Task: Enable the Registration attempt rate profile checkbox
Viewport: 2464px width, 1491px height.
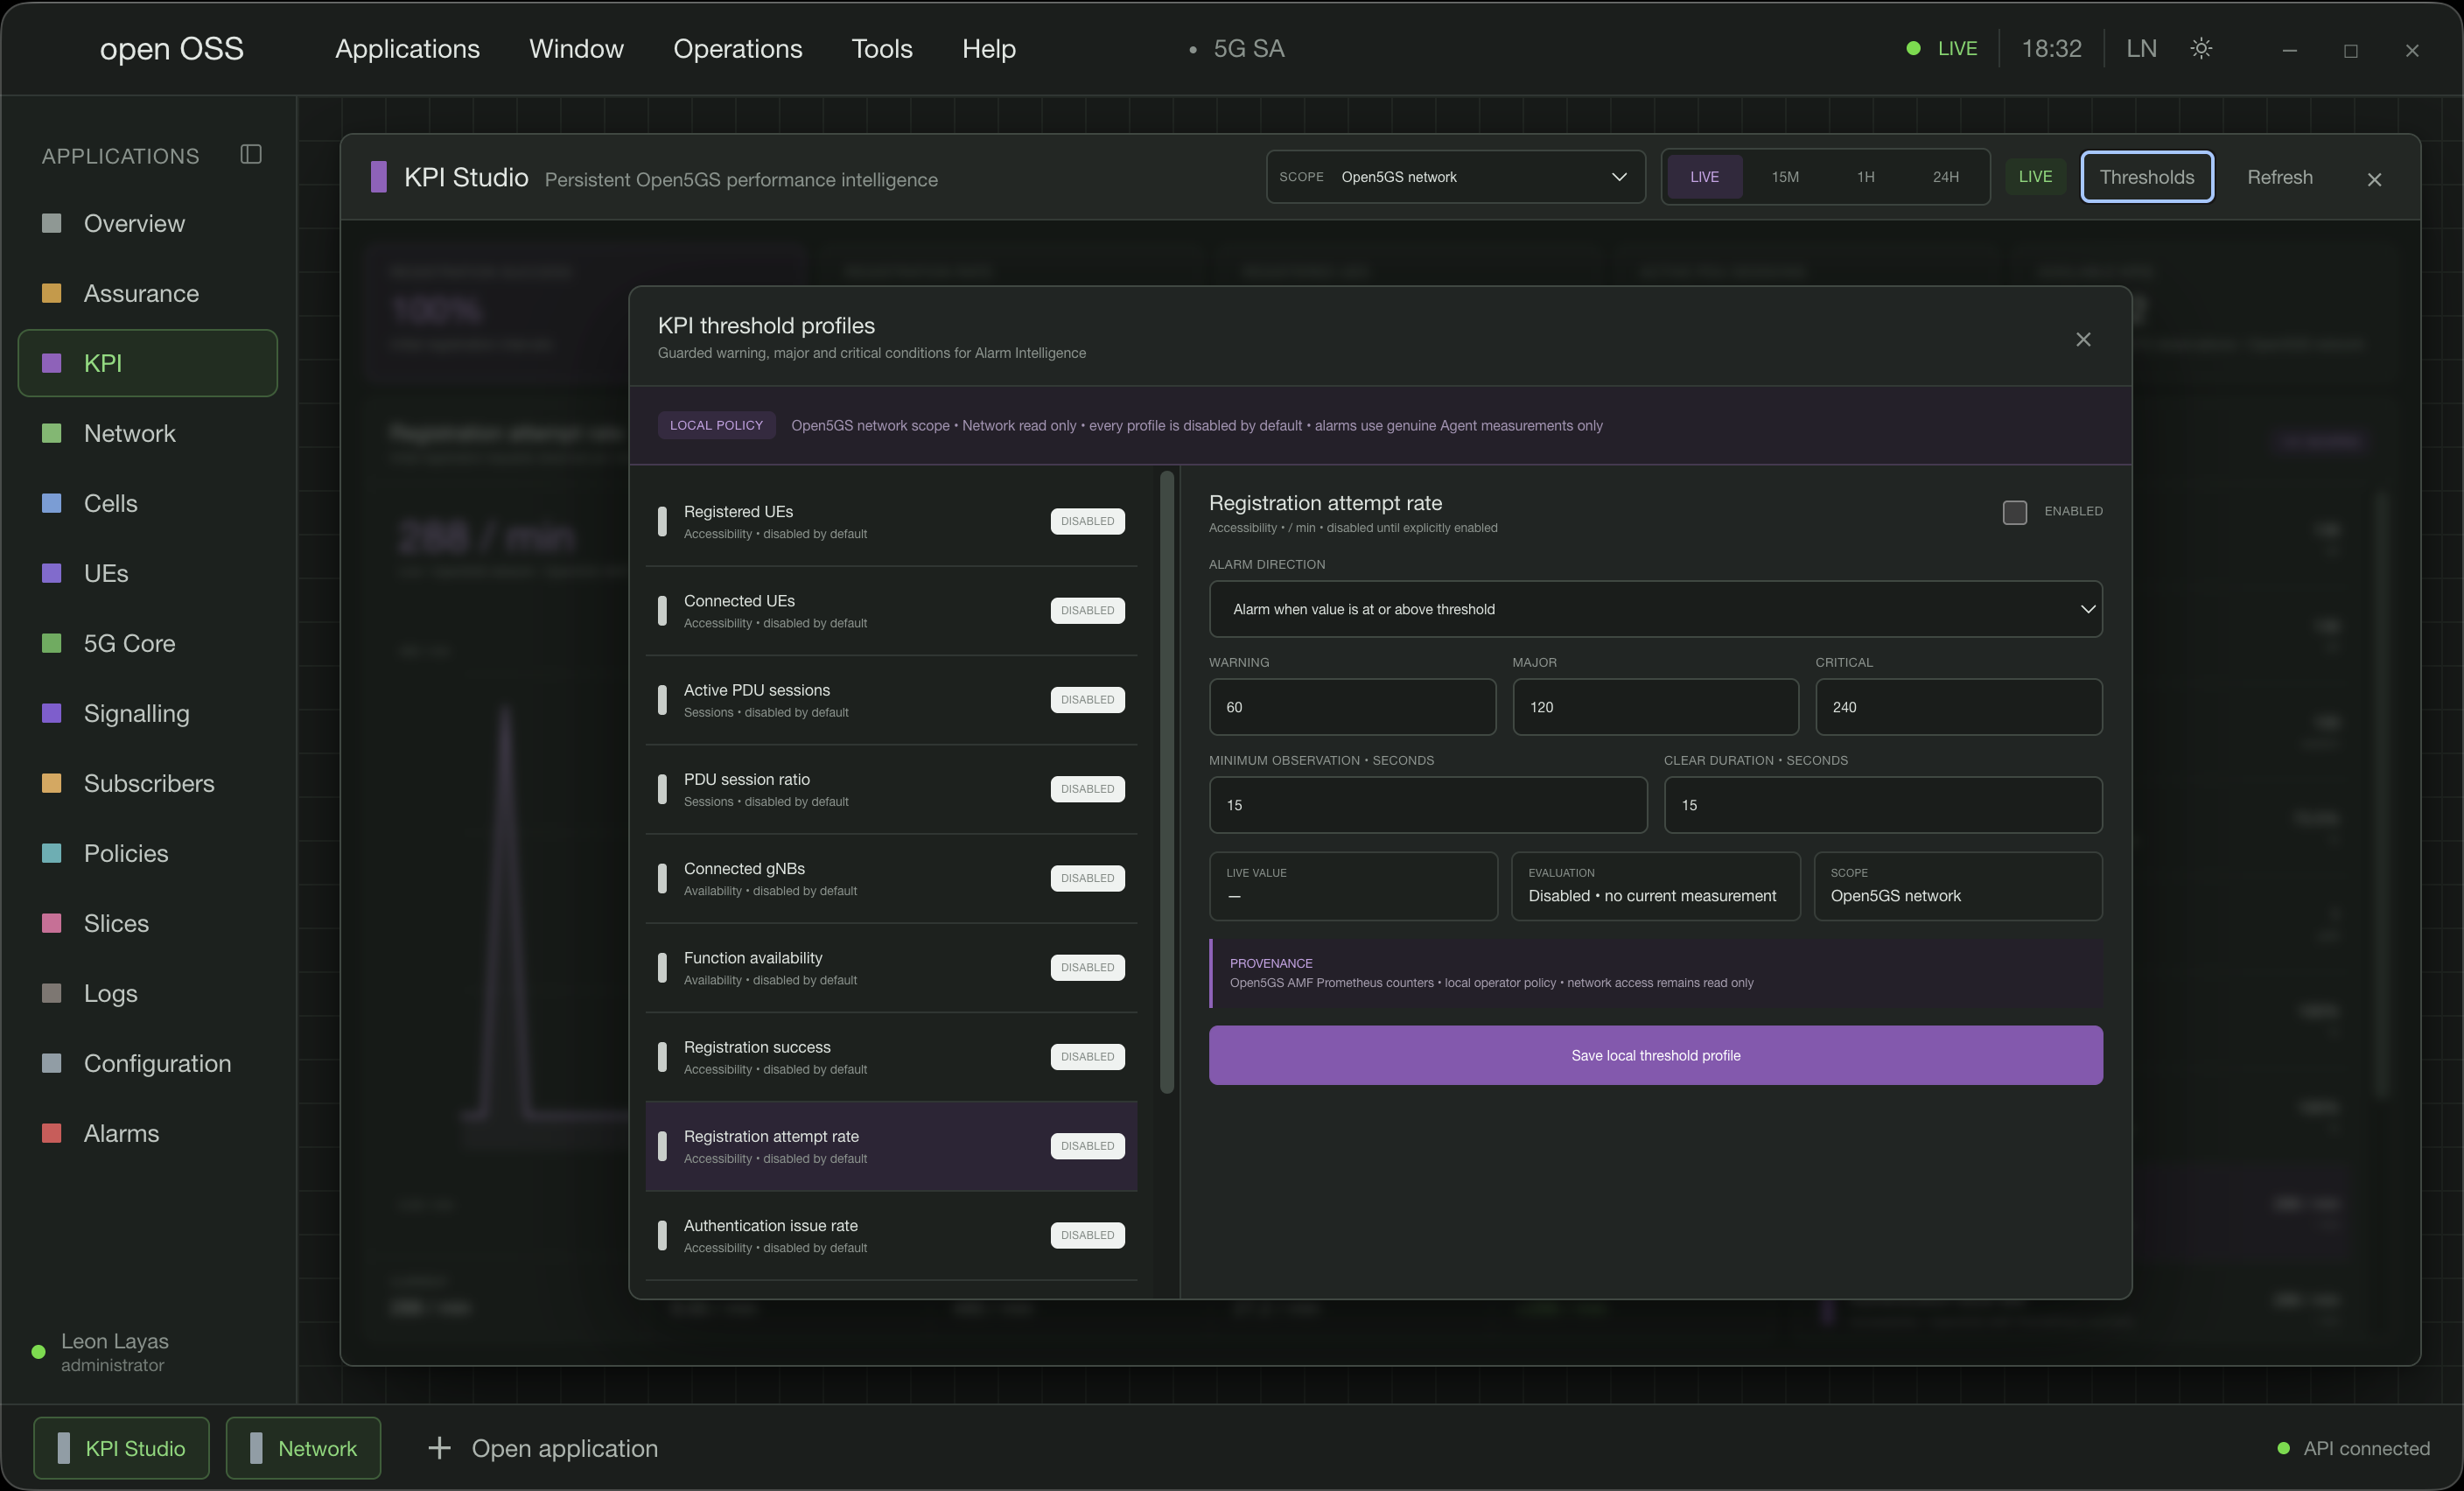Action: click(2015, 512)
